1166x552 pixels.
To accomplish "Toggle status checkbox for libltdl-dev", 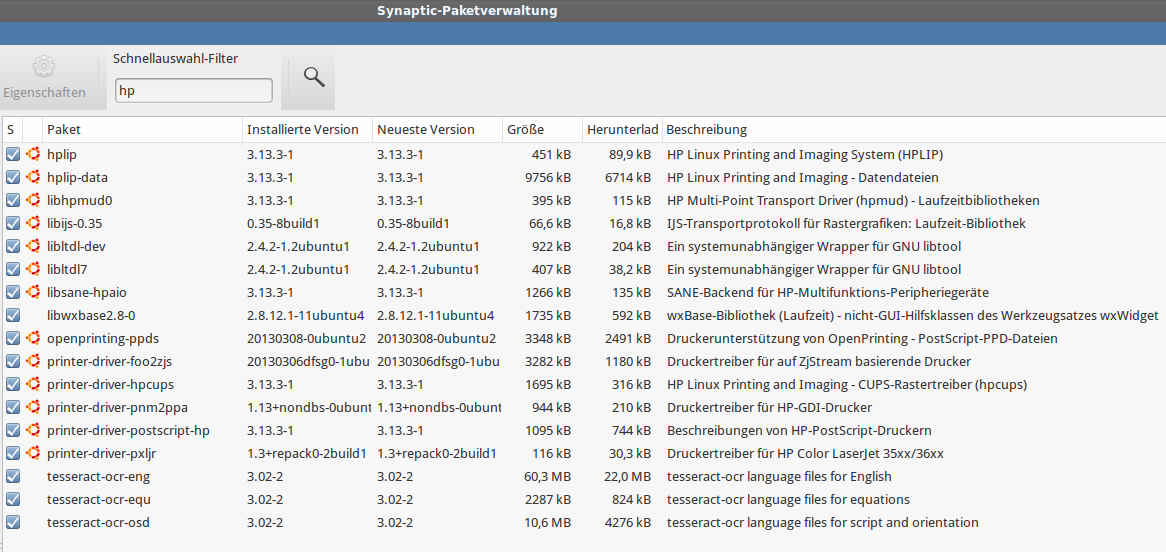I will tap(13, 246).
